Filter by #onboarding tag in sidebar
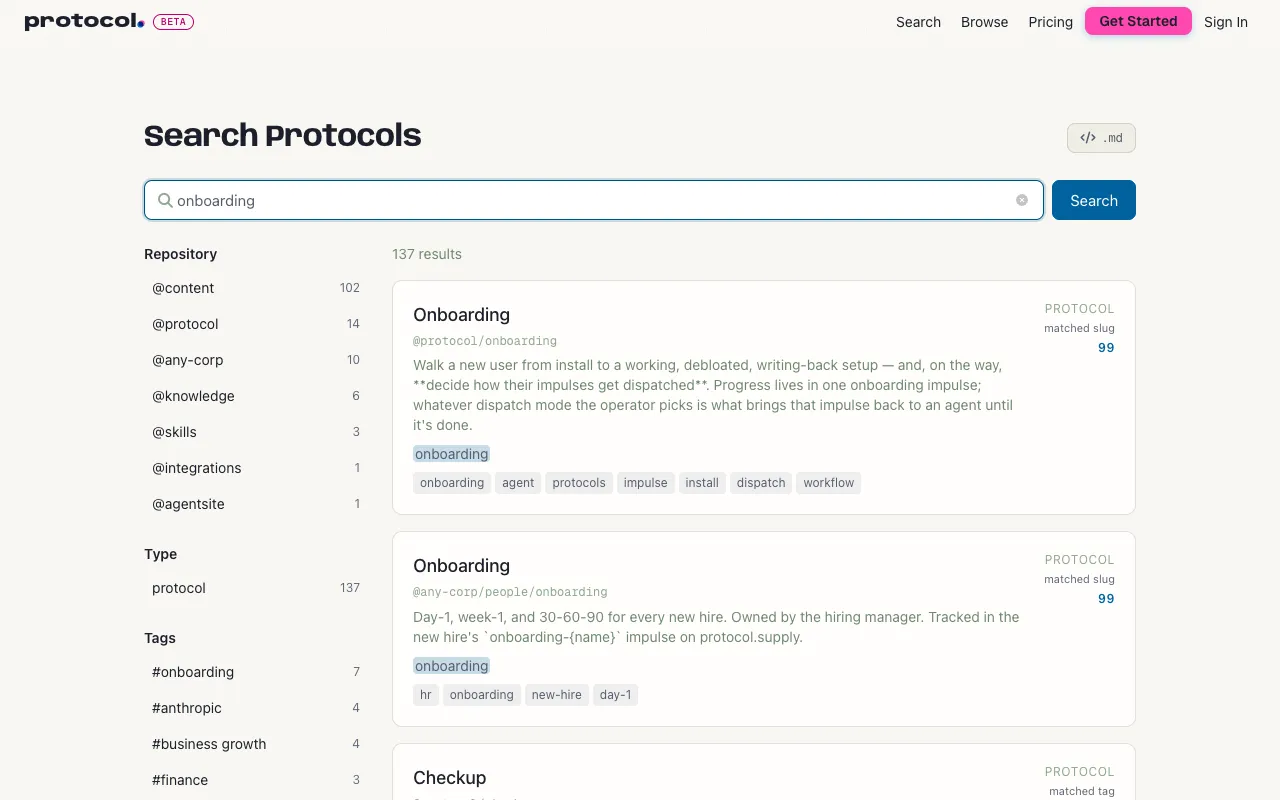1280x800 pixels. pyautogui.click(x=256, y=672)
